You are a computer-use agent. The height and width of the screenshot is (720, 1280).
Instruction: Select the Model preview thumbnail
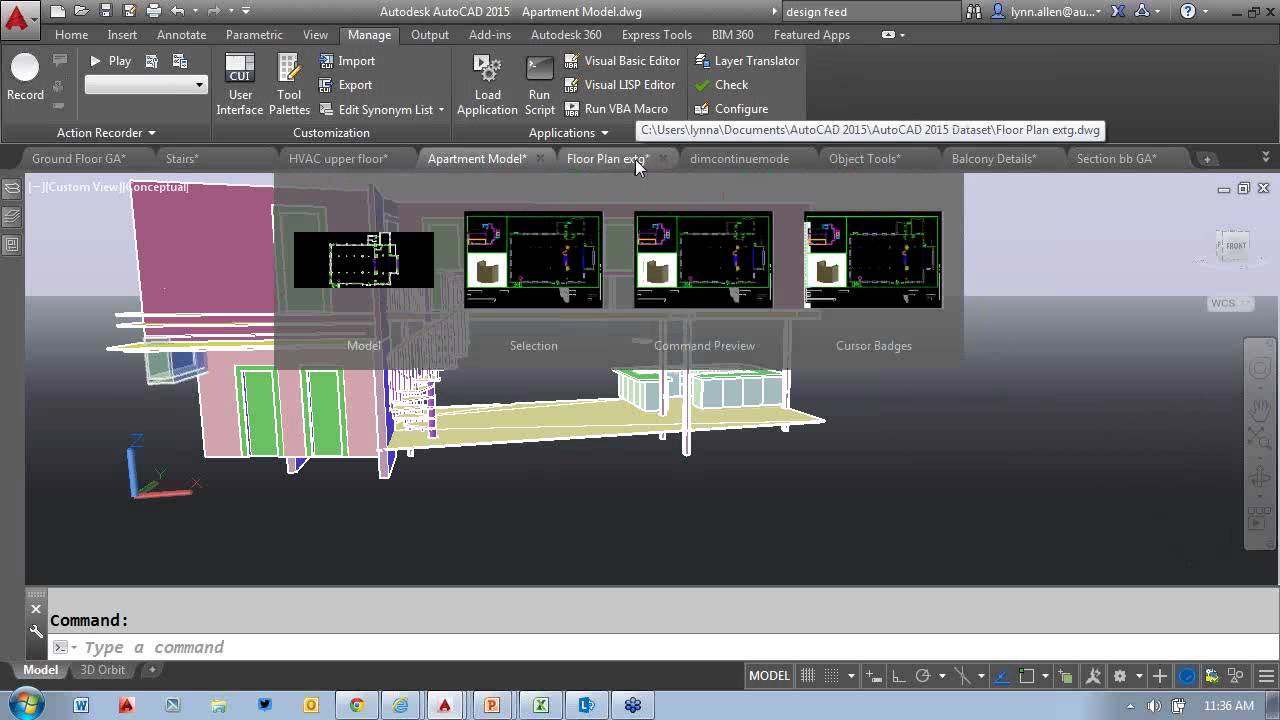(x=364, y=260)
